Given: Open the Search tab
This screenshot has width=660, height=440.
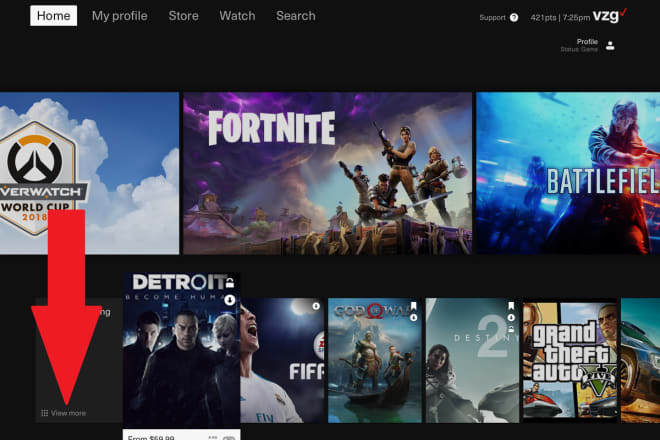Looking at the screenshot, I should point(295,16).
